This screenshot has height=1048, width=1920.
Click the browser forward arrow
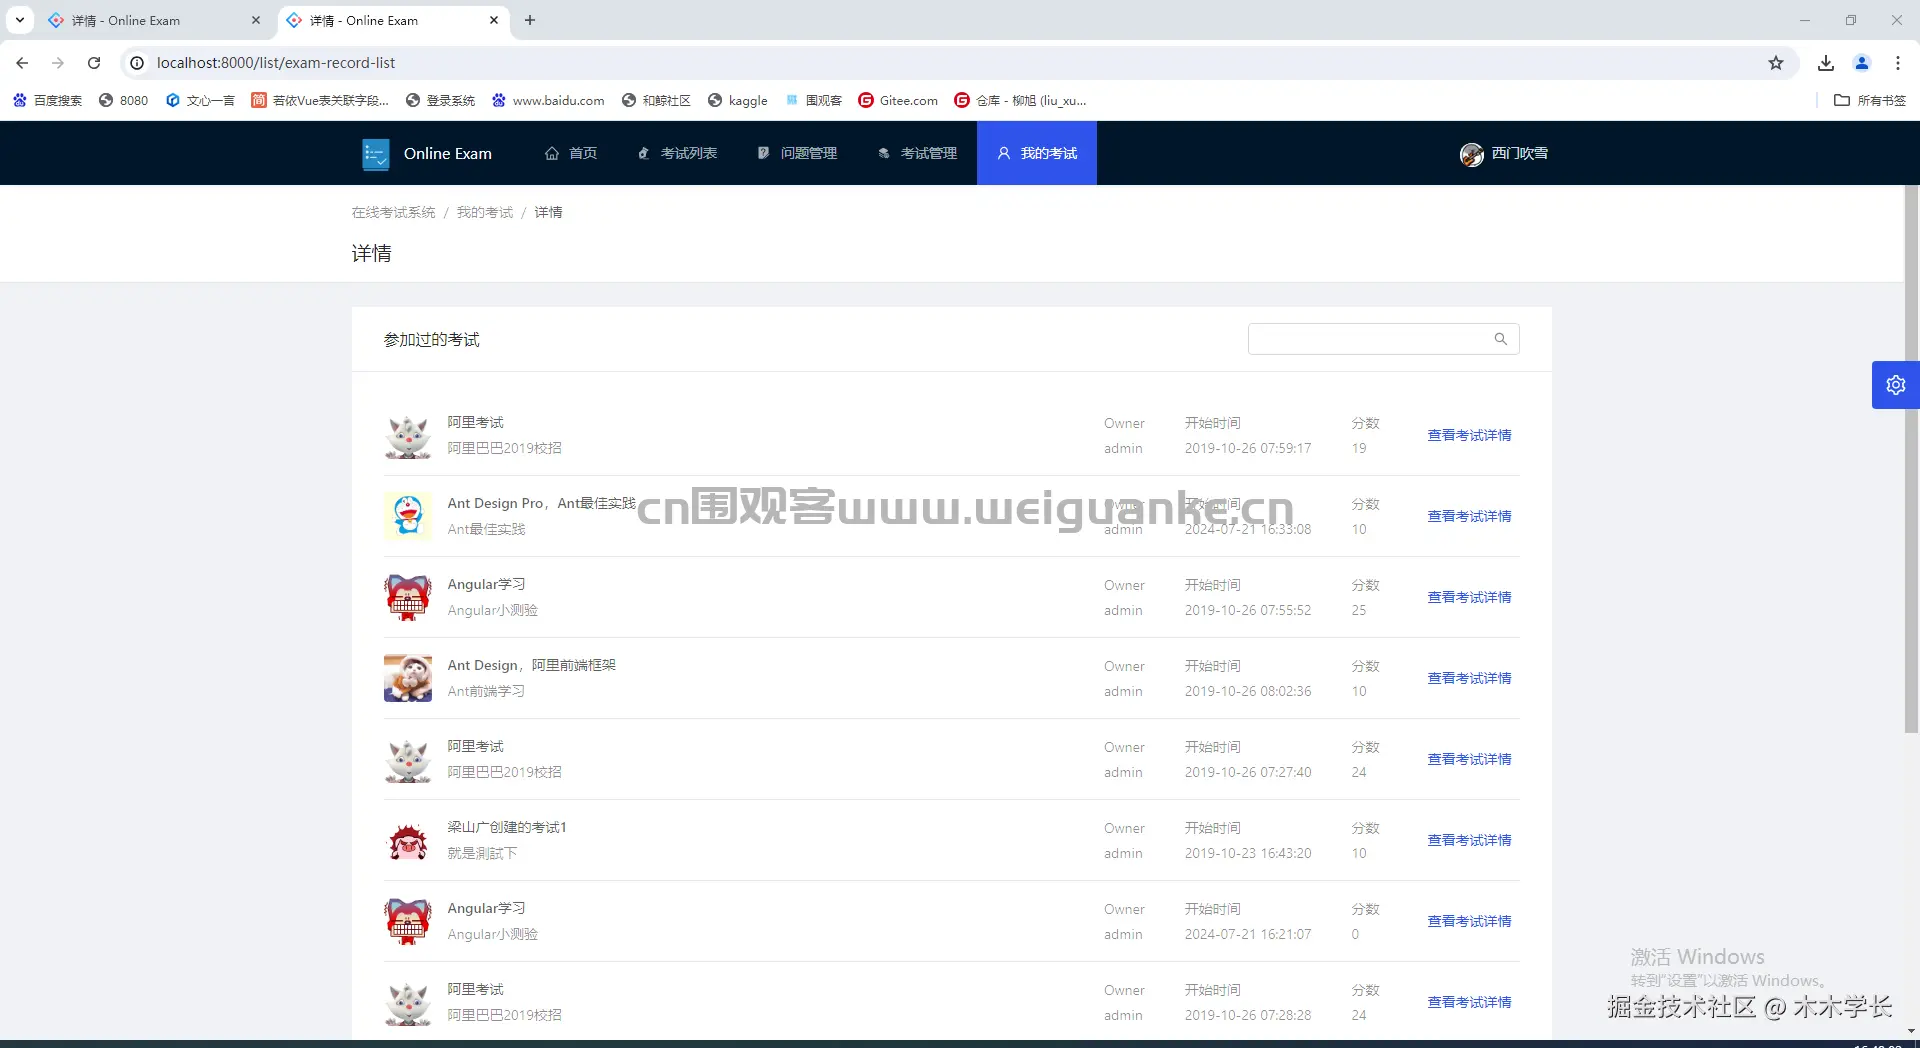[x=58, y=63]
